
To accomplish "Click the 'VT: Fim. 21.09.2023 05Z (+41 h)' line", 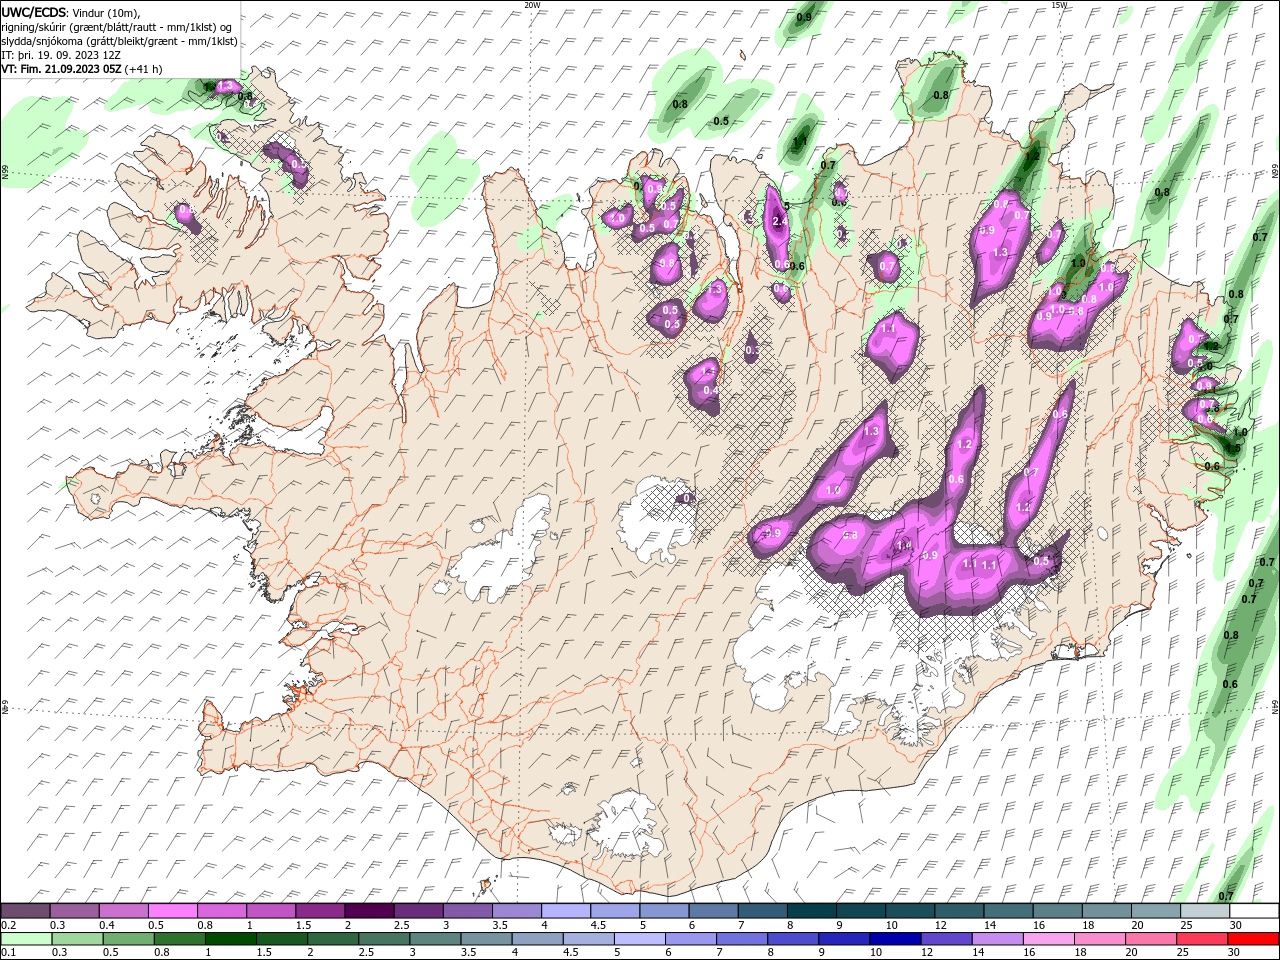I will [82, 69].
